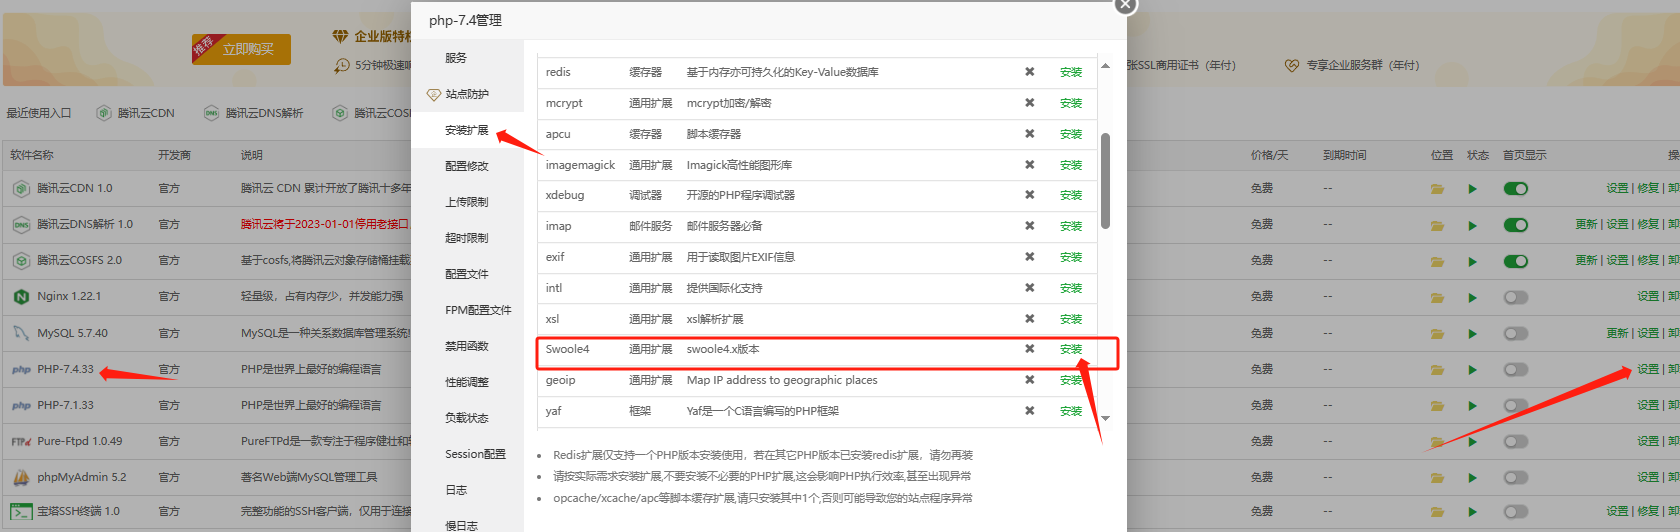This screenshot has width=1680, height=532.
Task: Install the yaf extension
Action: [1071, 411]
